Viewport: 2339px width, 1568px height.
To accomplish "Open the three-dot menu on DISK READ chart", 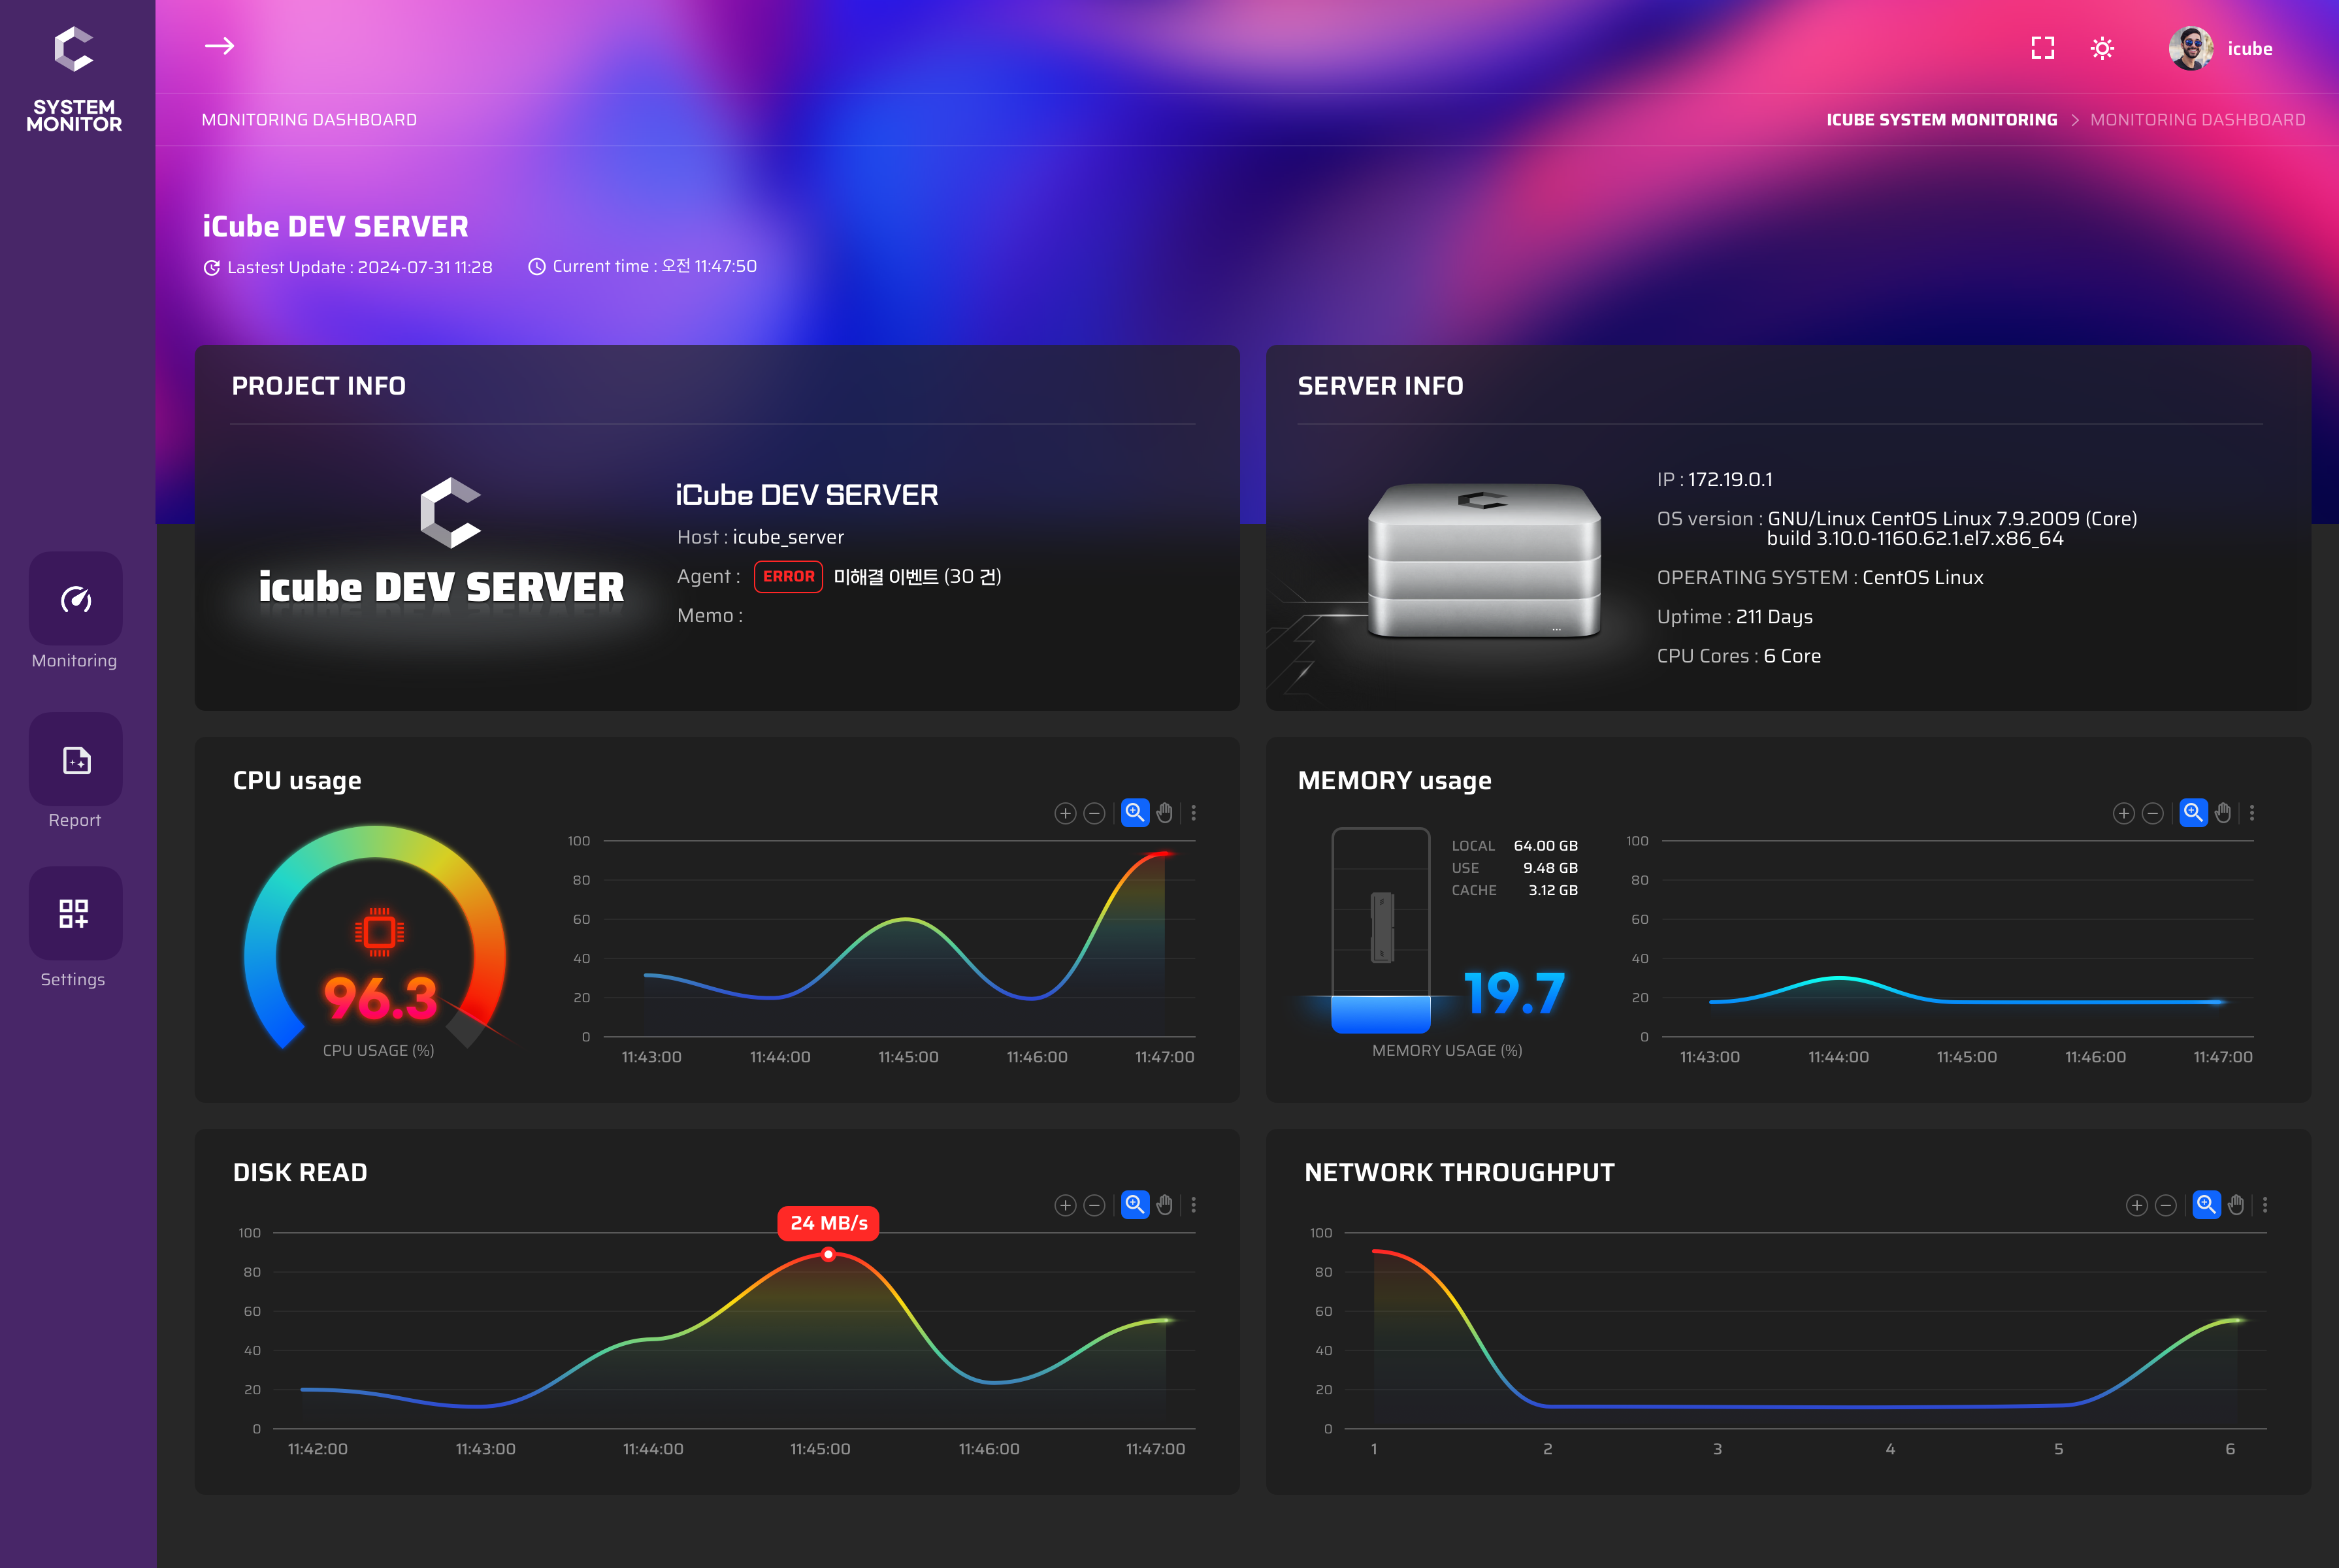I will point(1193,1205).
